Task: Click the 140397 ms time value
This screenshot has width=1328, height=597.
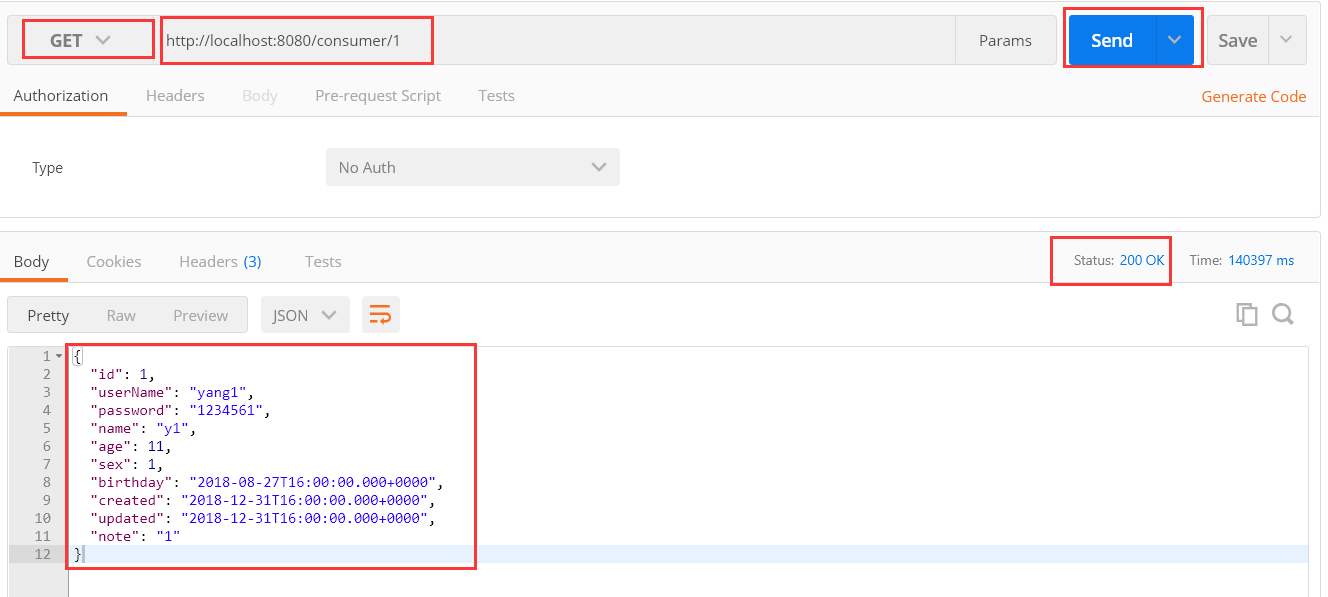Action: [1261, 260]
